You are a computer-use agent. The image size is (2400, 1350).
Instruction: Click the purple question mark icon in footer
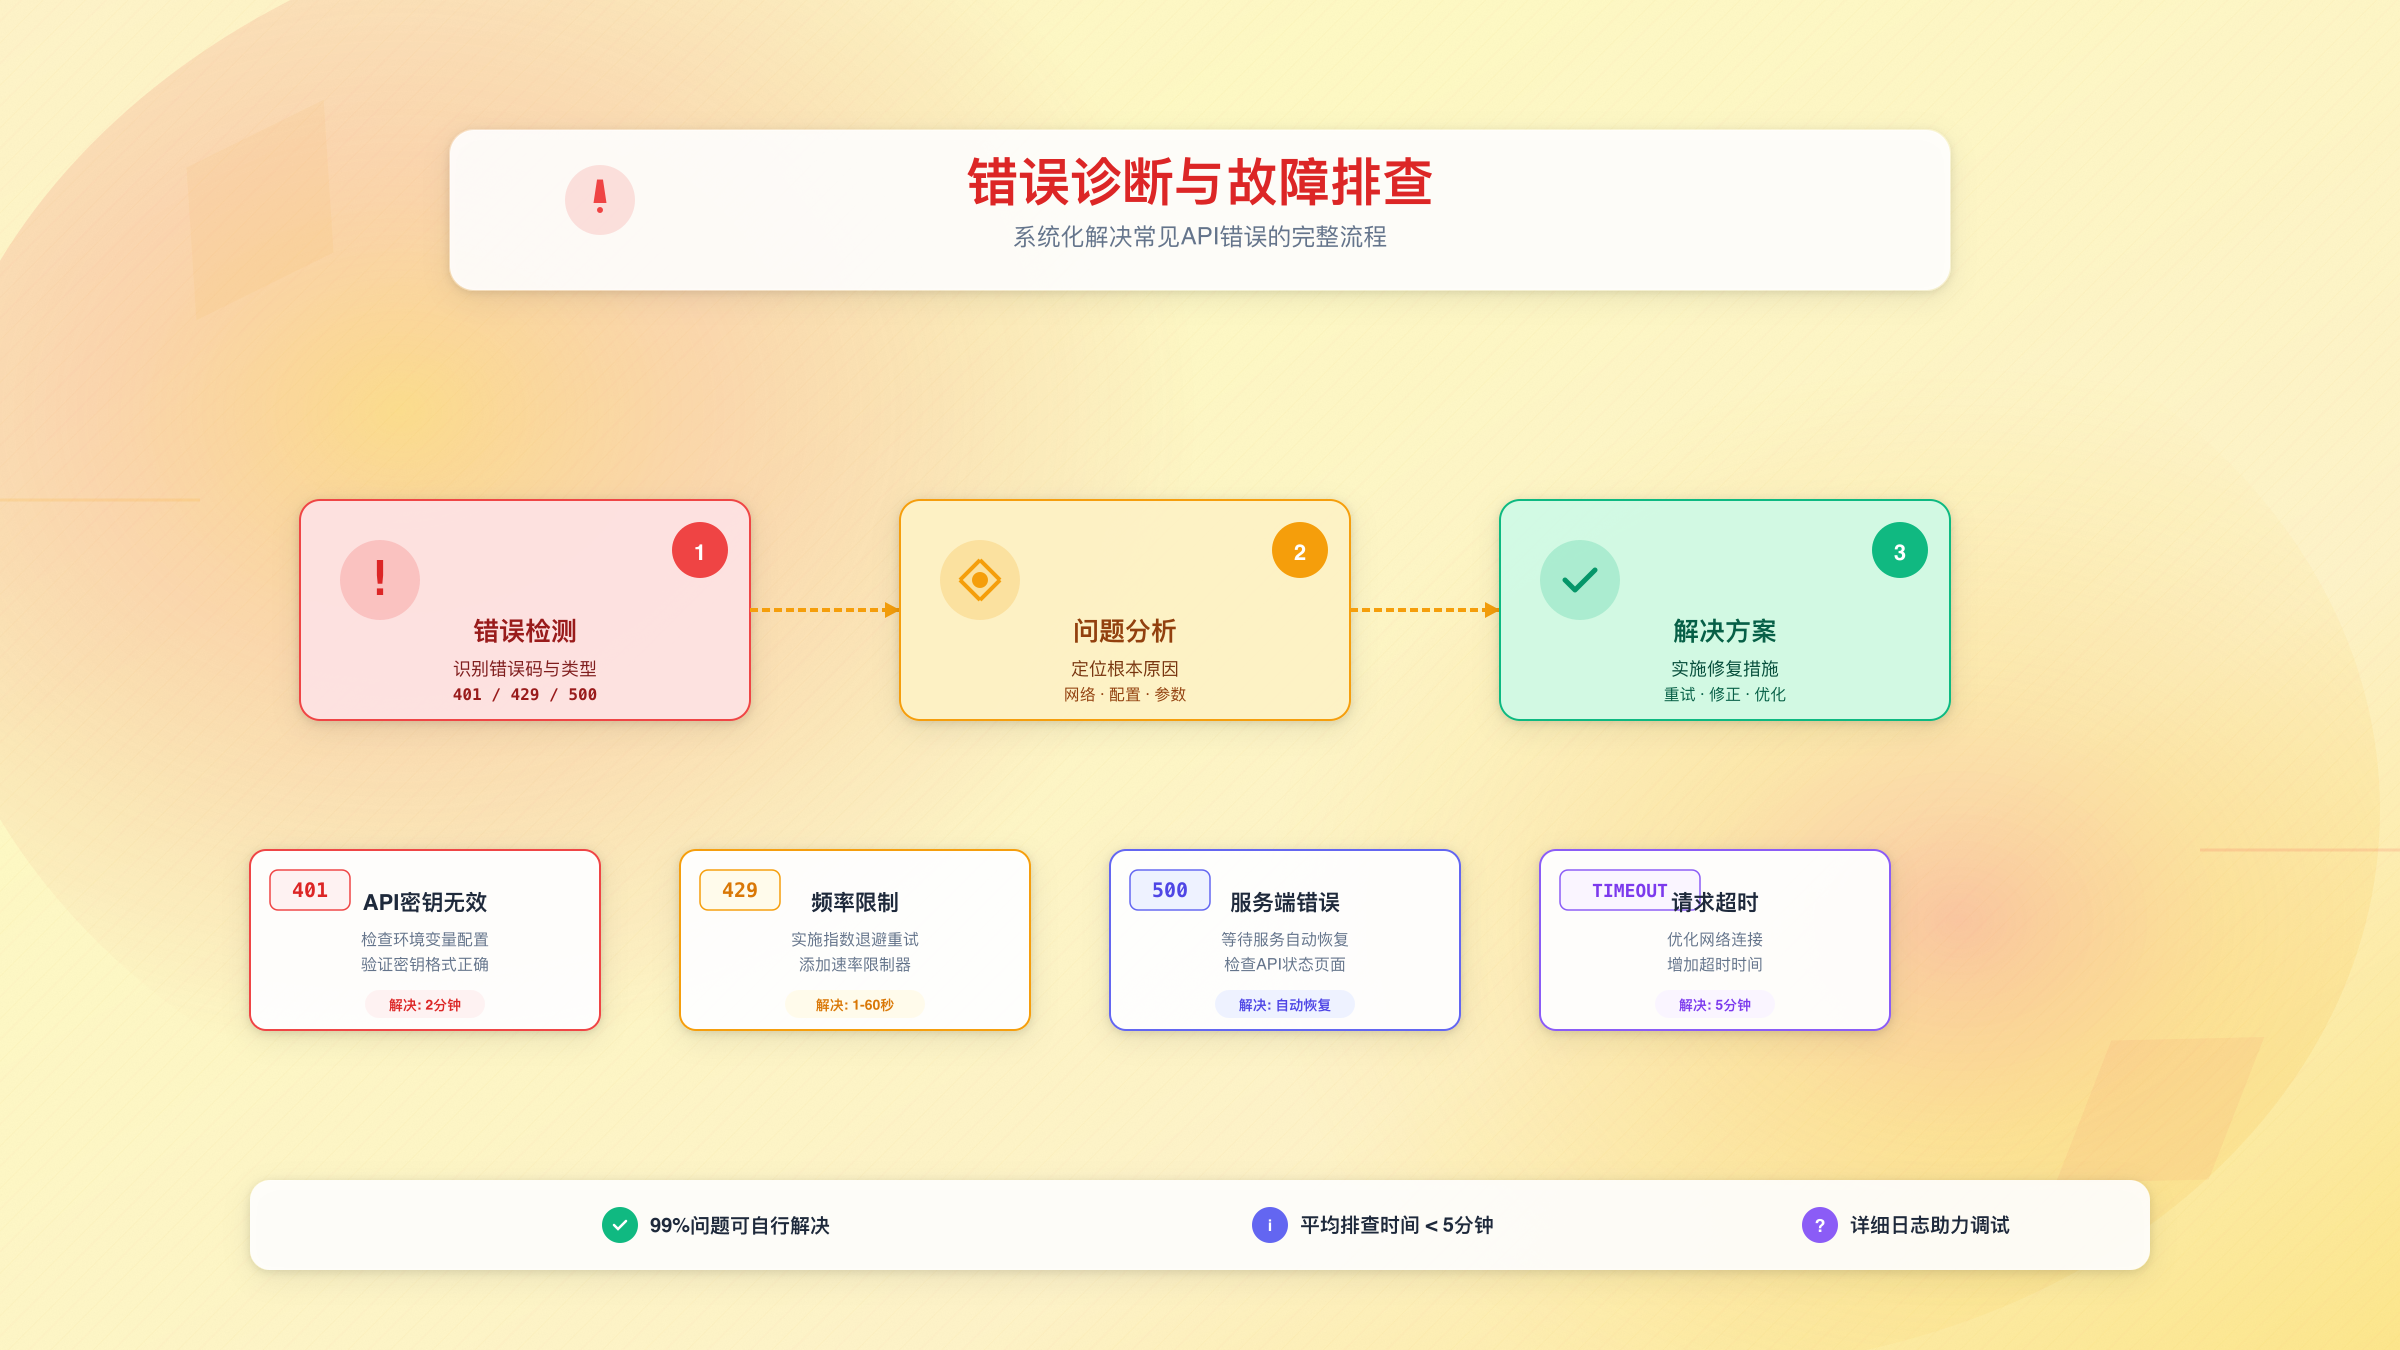(x=1817, y=1224)
